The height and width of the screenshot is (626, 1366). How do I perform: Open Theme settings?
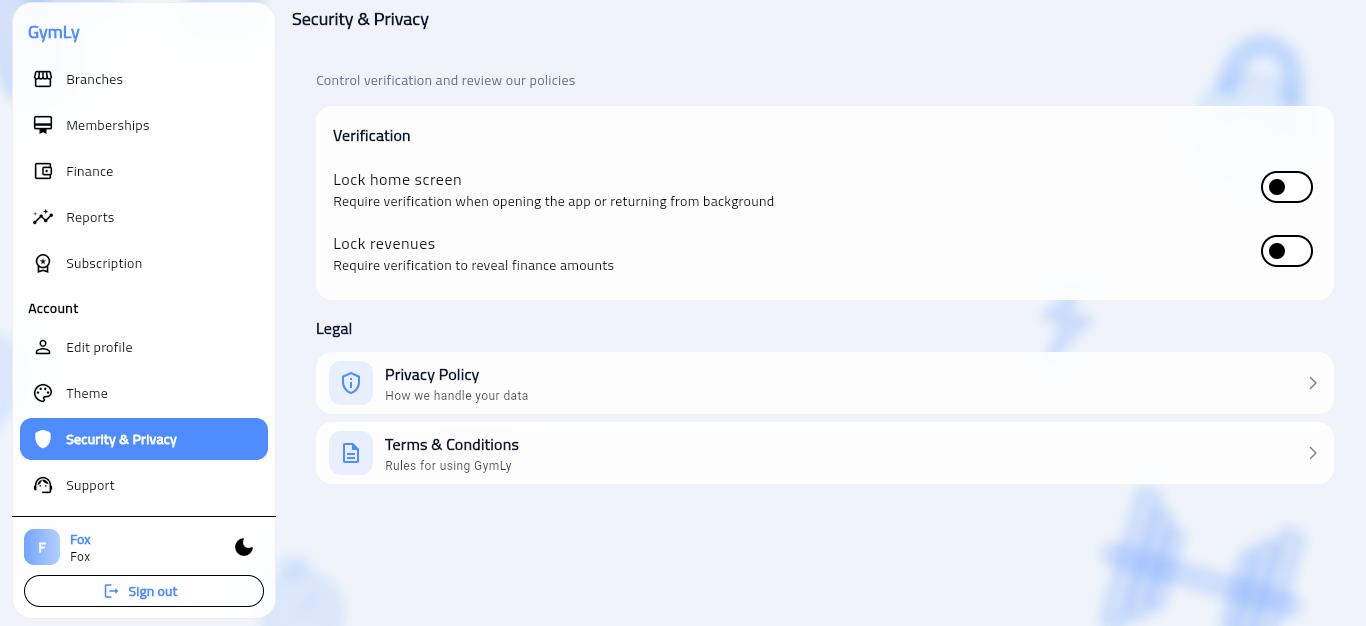[144, 393]
